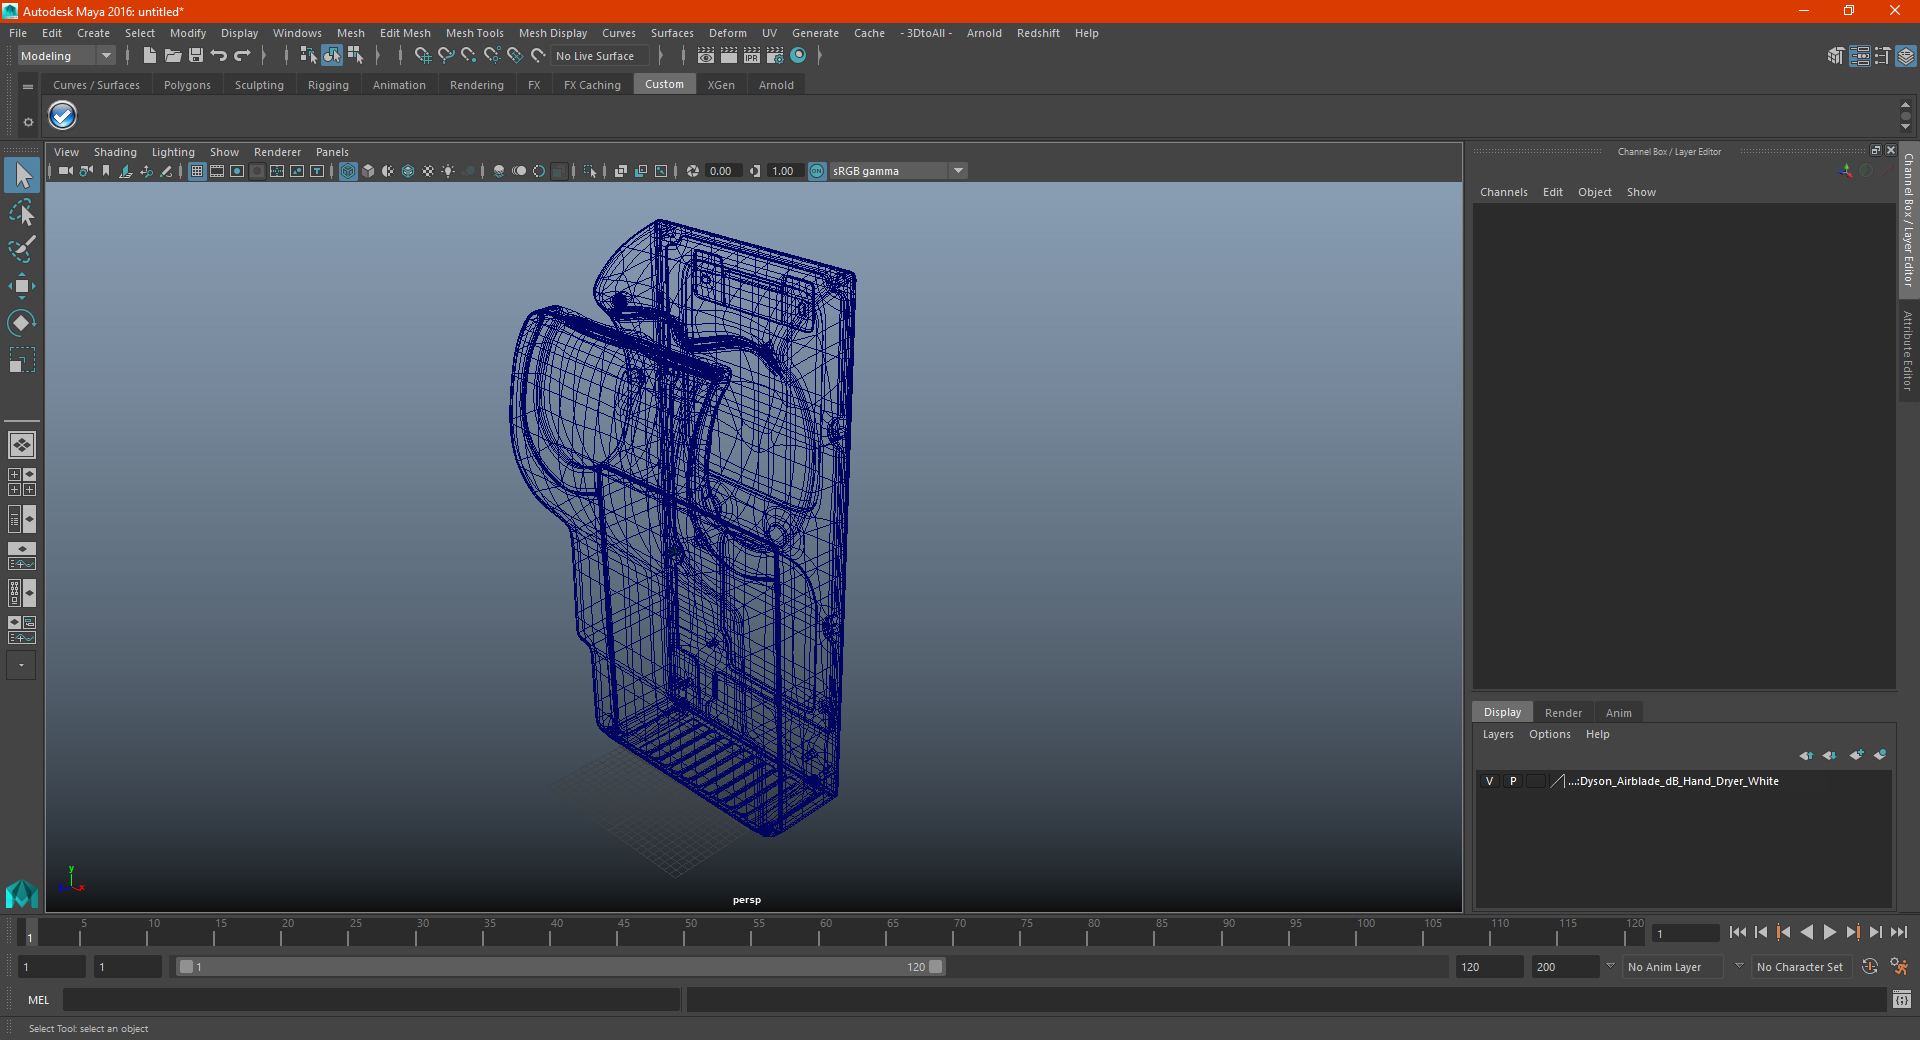Open the Channels menu in Channel Box
The image size is (1920, 1040).
[1503, 192]
